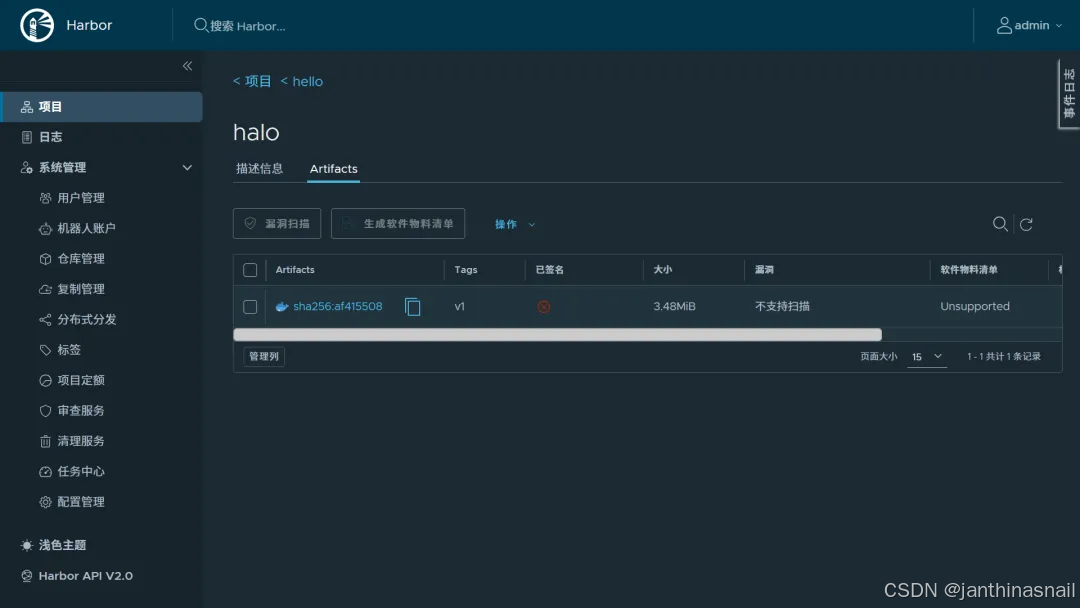Image resolution: width=1080 pixels, height=608 pixels.
Task: Click the 3.48MiB size value
Action: coord(674,306)
